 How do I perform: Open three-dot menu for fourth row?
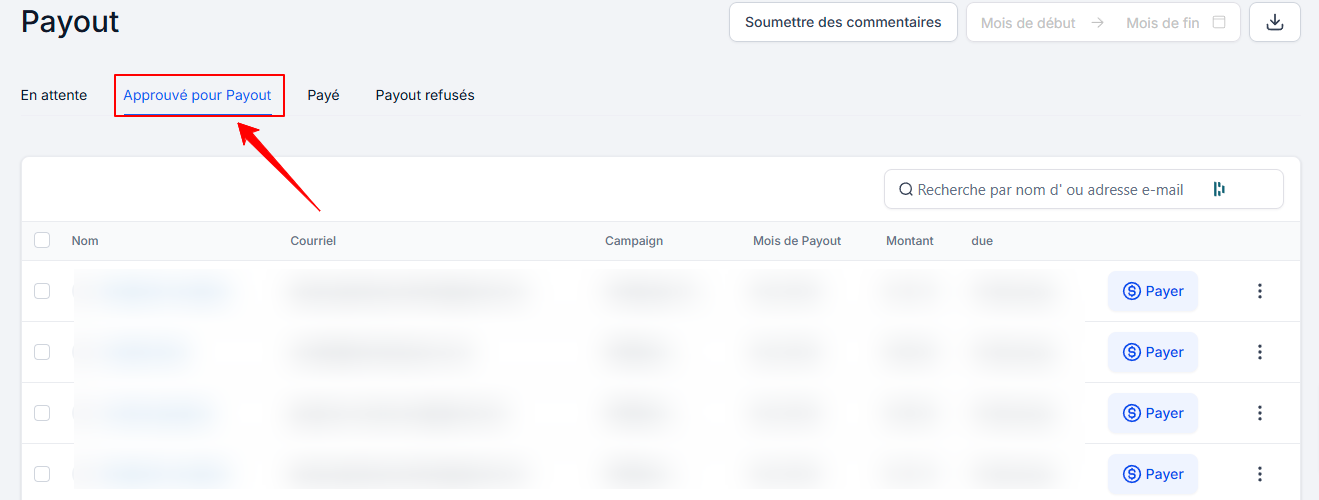tap(1260, 474)
